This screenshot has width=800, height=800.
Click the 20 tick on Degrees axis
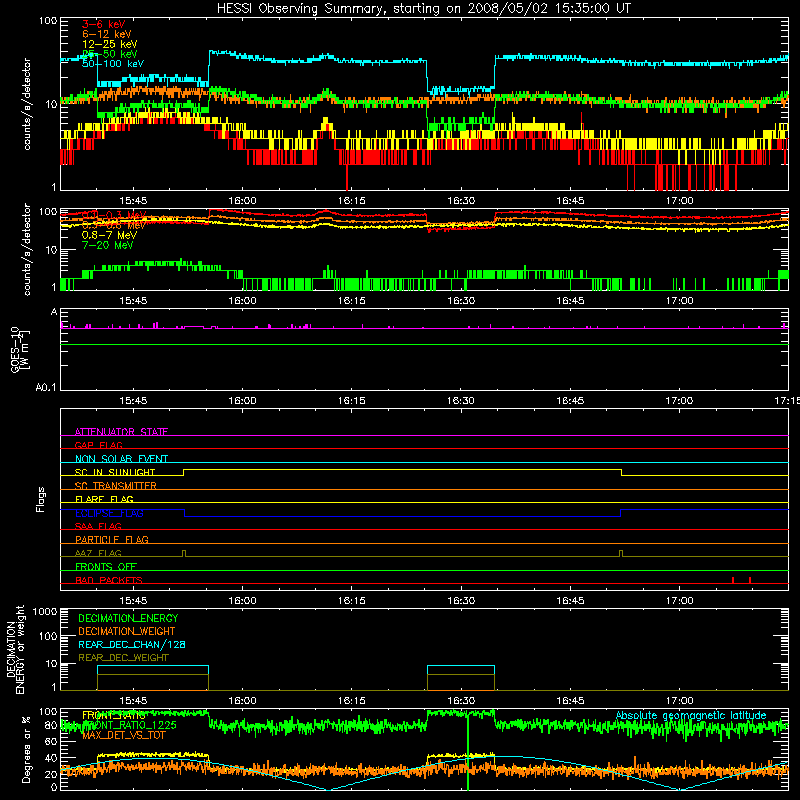coord(51,774)
